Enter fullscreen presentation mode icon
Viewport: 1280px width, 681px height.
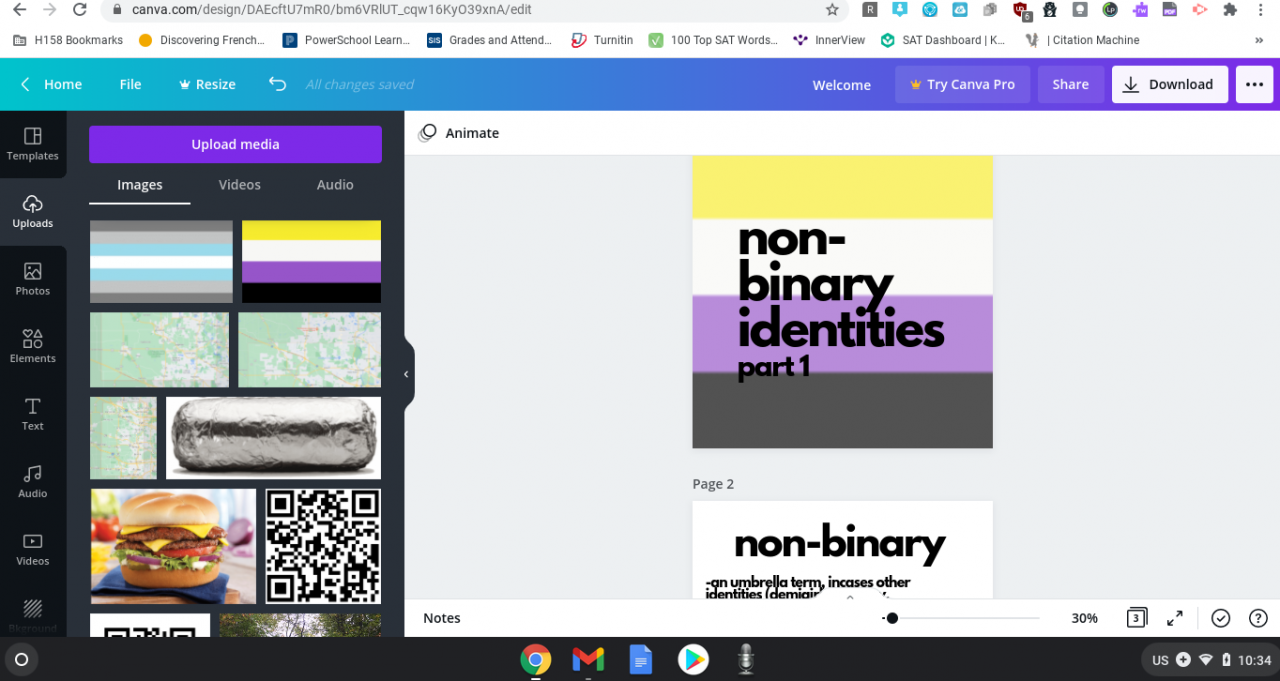(x=1175, y=618)
